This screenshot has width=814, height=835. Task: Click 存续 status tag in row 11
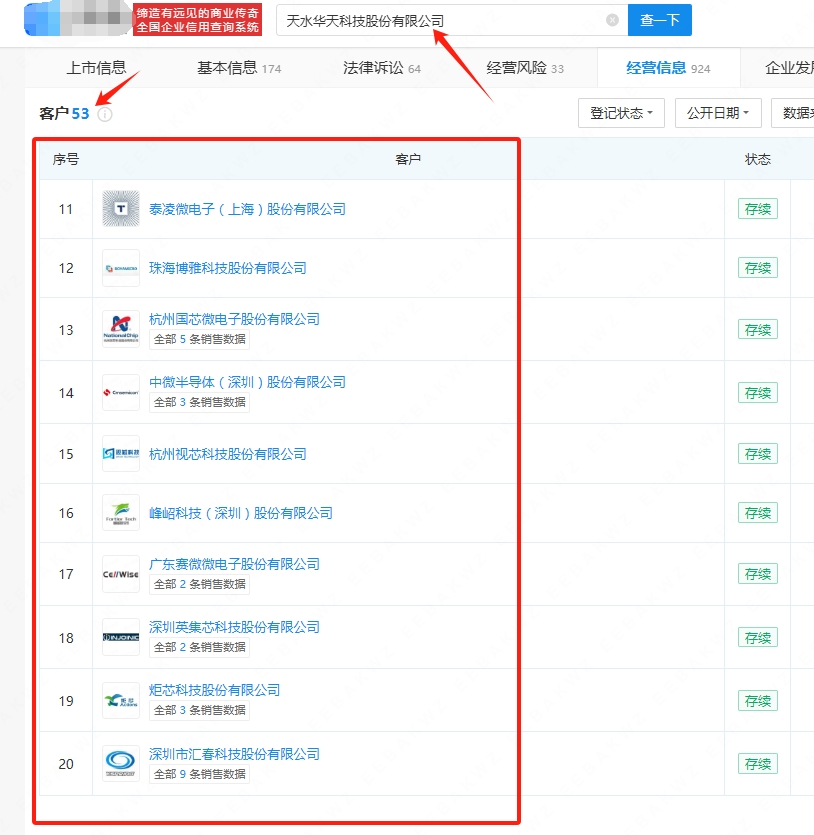(758, 209)
